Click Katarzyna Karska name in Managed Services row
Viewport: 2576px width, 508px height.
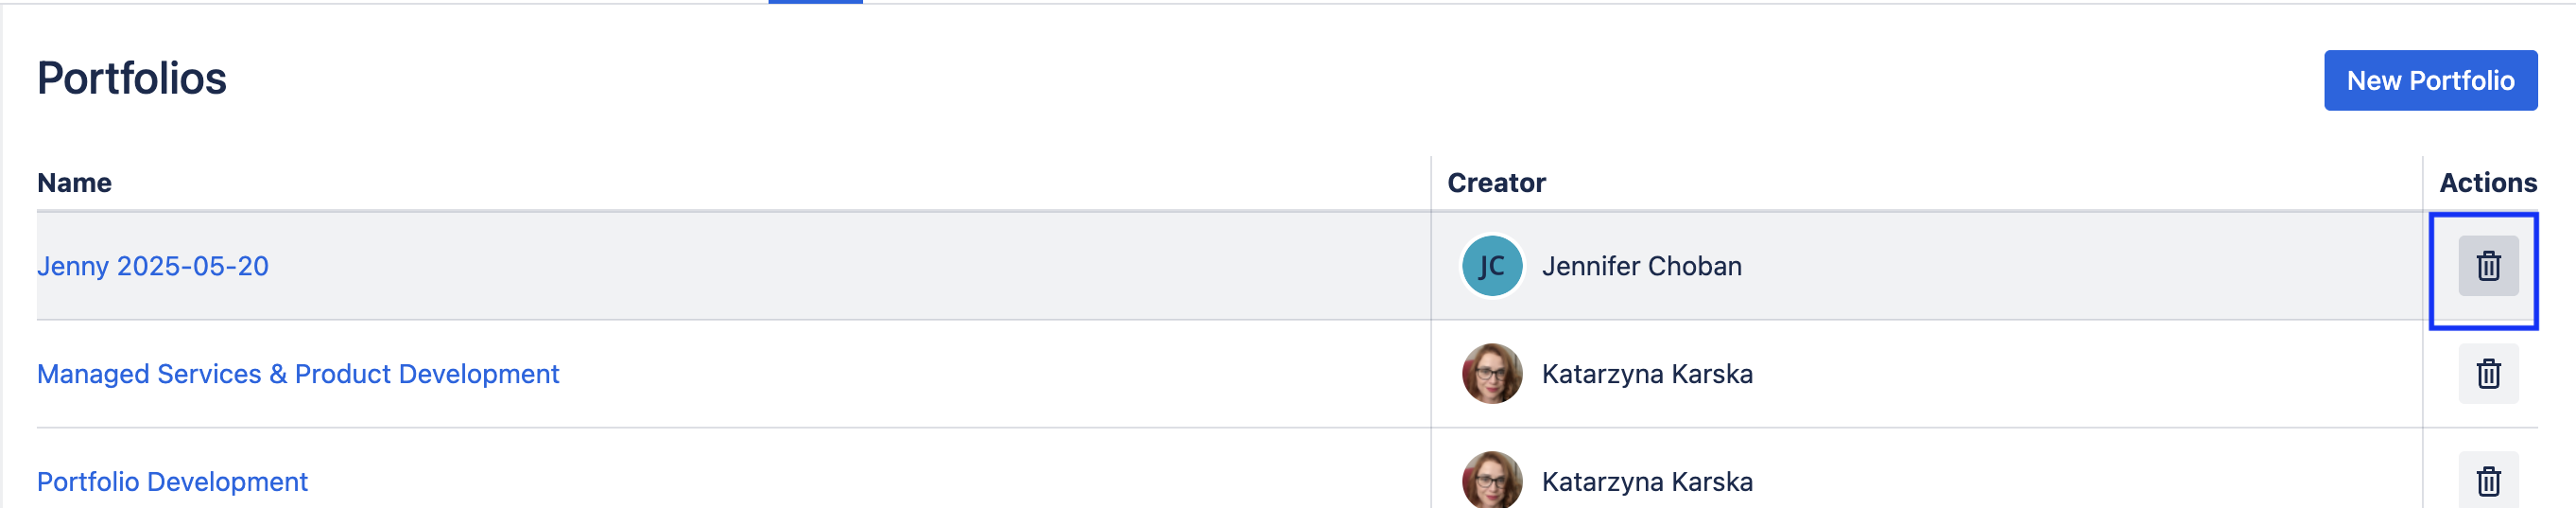pyautogui.click(x=1647, y=374)
